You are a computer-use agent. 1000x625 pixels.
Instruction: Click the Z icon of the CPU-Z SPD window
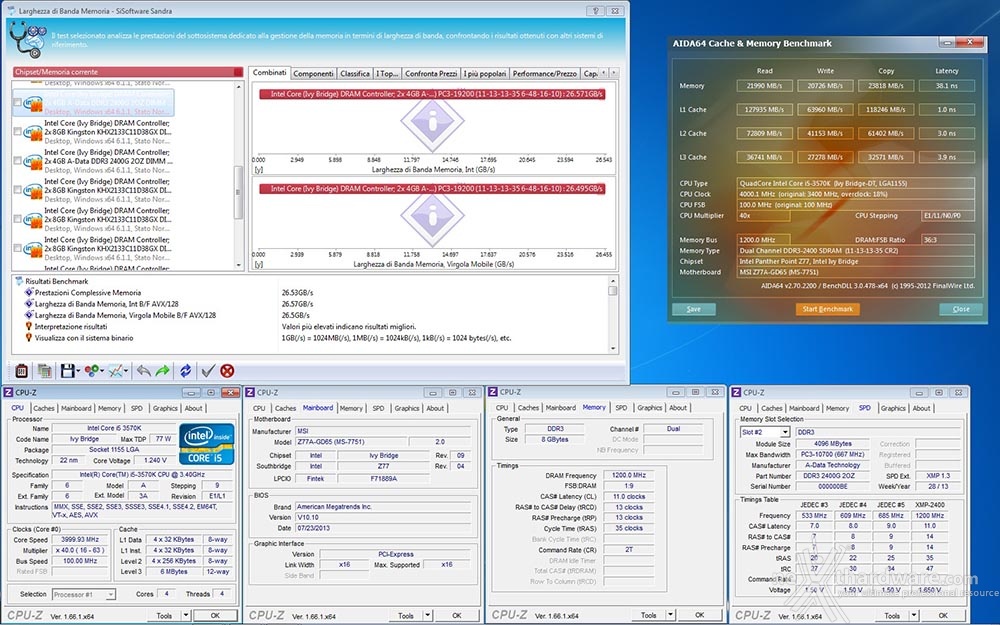(x=736, y=392)
